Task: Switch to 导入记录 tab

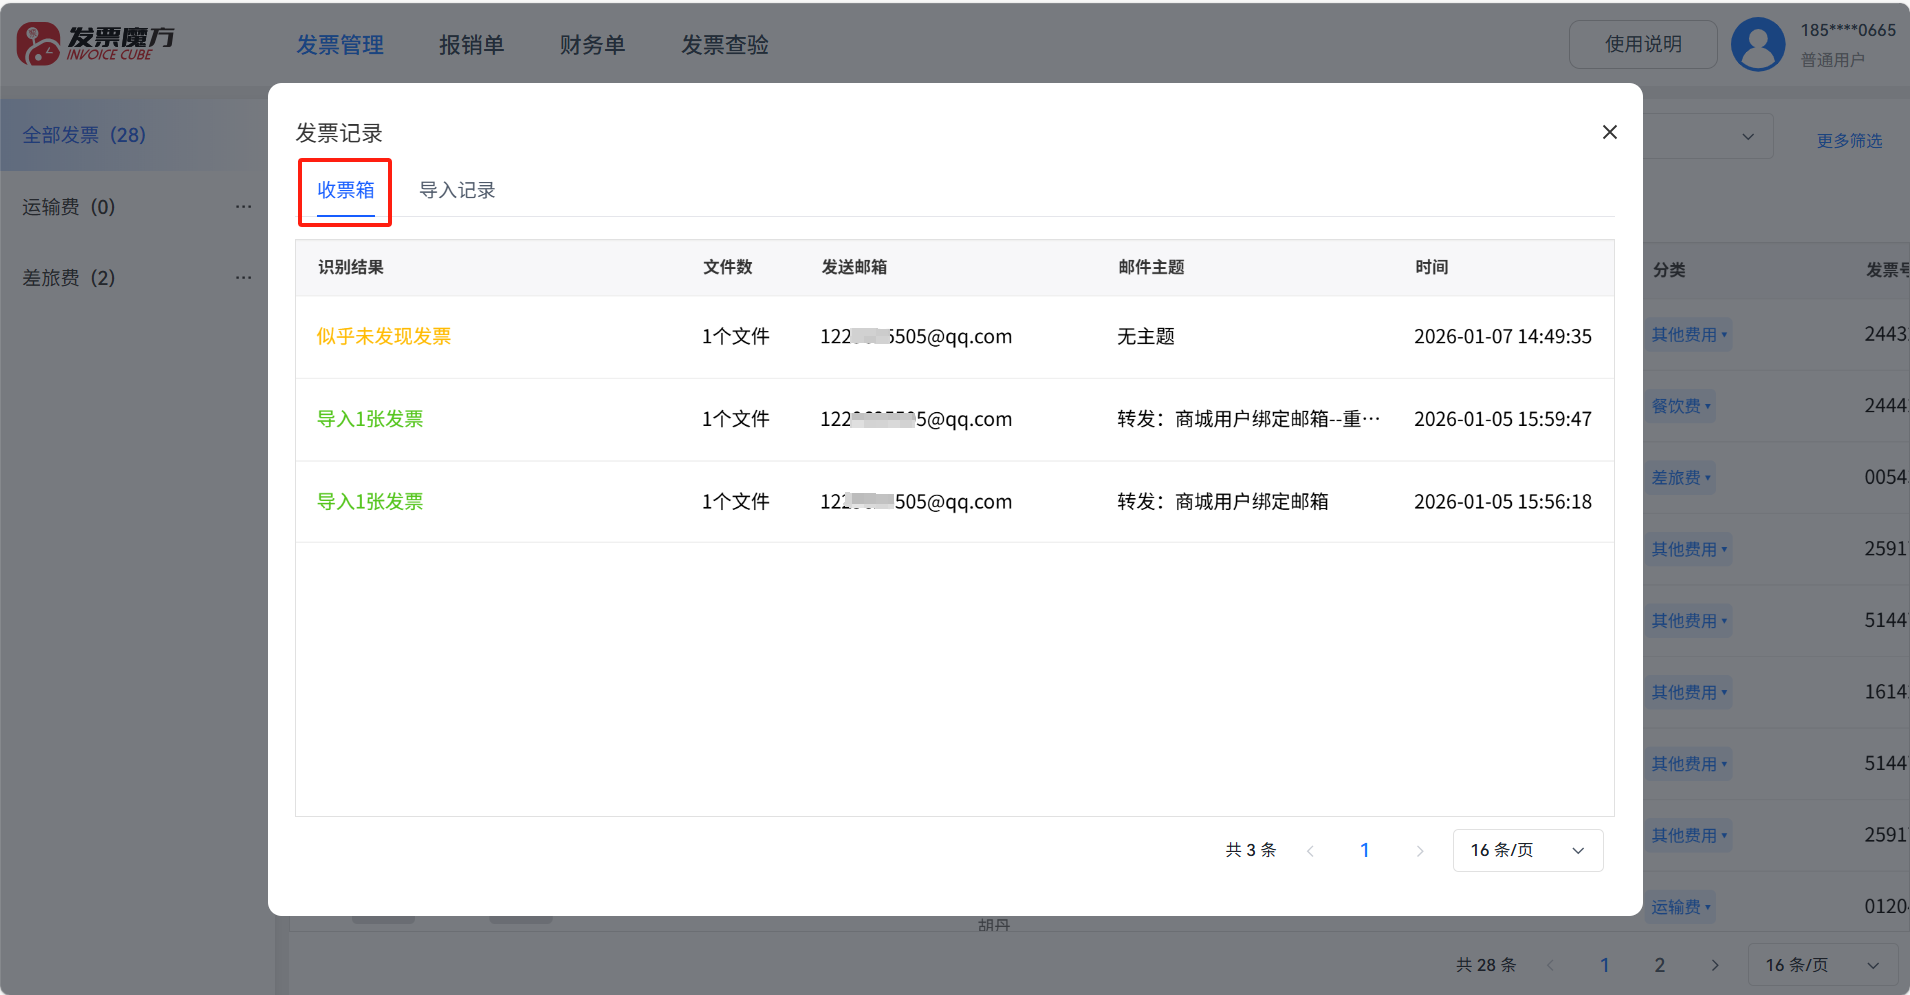Action: 457,190
